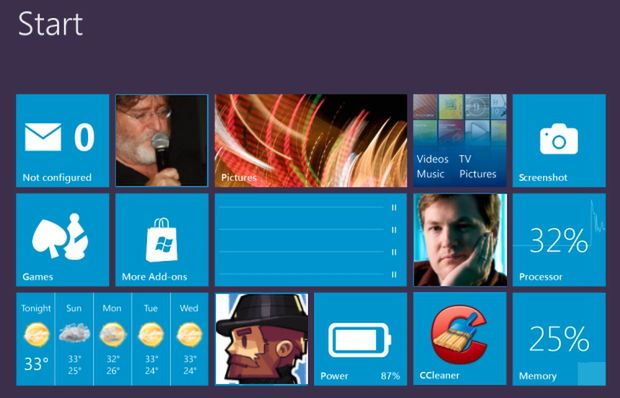Open the Games spade and chess icon
Viewport: 620px width, 398px height.
pos(60,236)
